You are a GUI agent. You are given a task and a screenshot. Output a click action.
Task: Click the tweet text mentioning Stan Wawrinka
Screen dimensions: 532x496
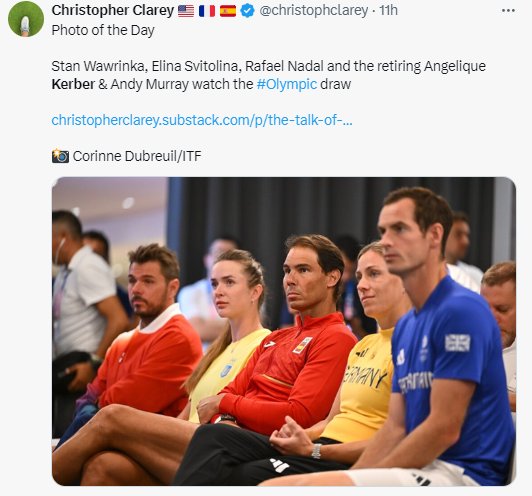pyautogui.click(x=269, y=75)
